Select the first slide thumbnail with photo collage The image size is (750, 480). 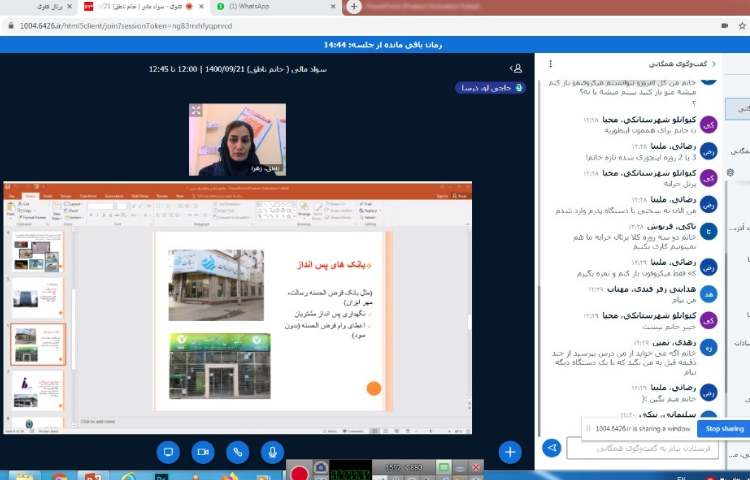37,252
